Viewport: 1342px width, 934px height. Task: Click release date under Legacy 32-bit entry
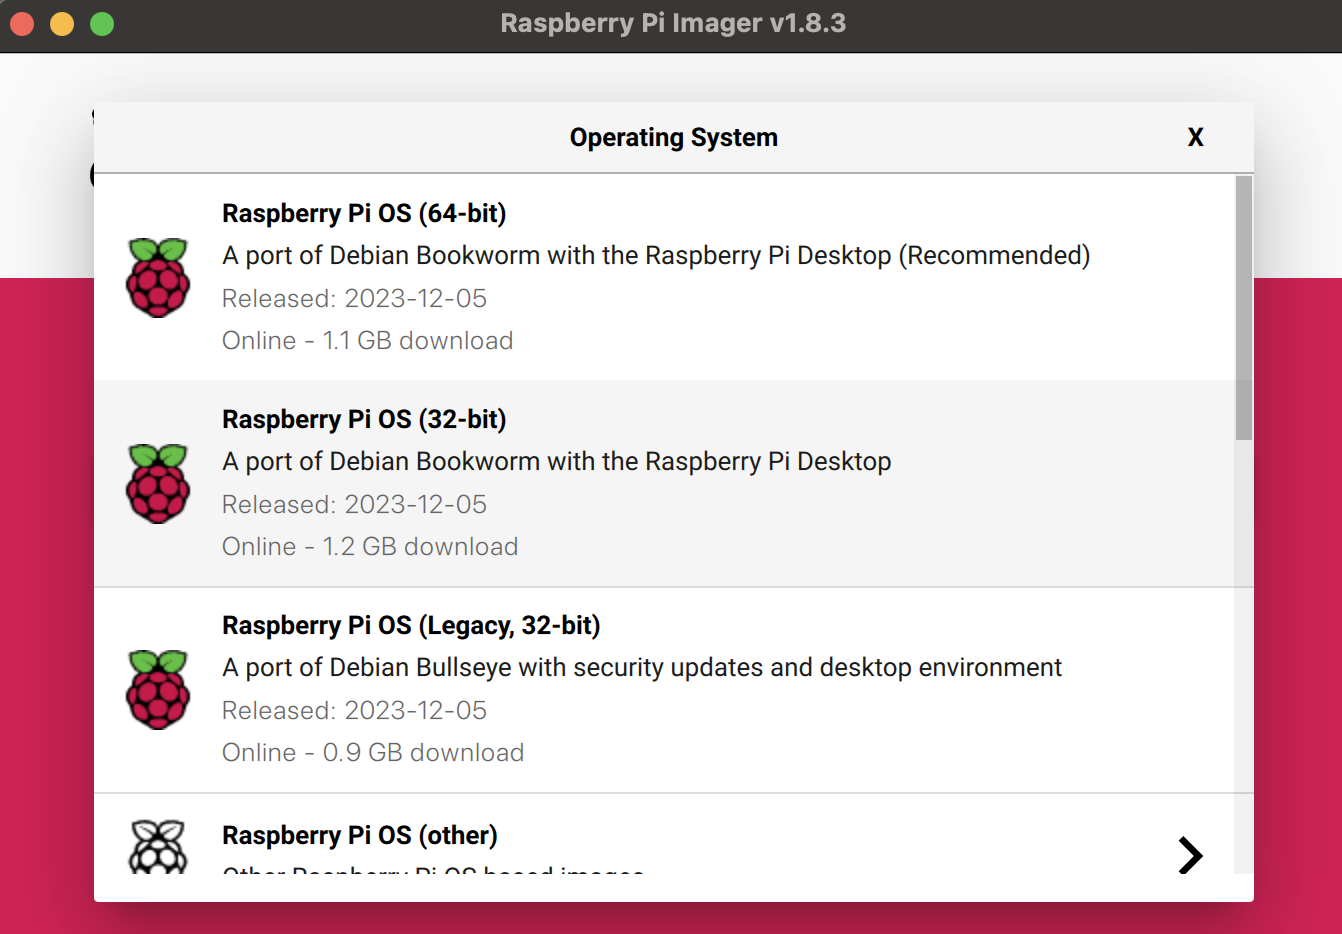pos(354,711)
